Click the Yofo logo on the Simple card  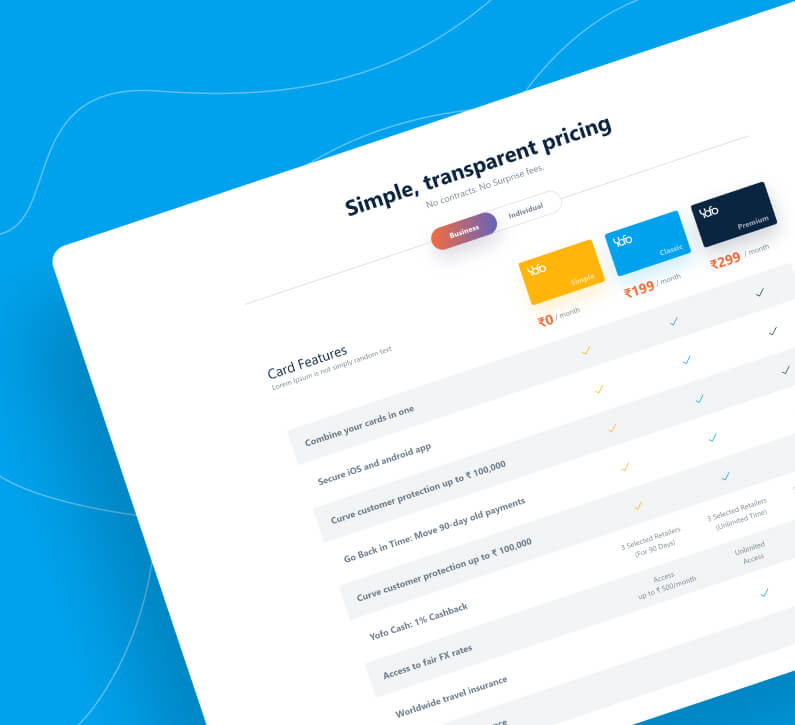pos(536,269)
